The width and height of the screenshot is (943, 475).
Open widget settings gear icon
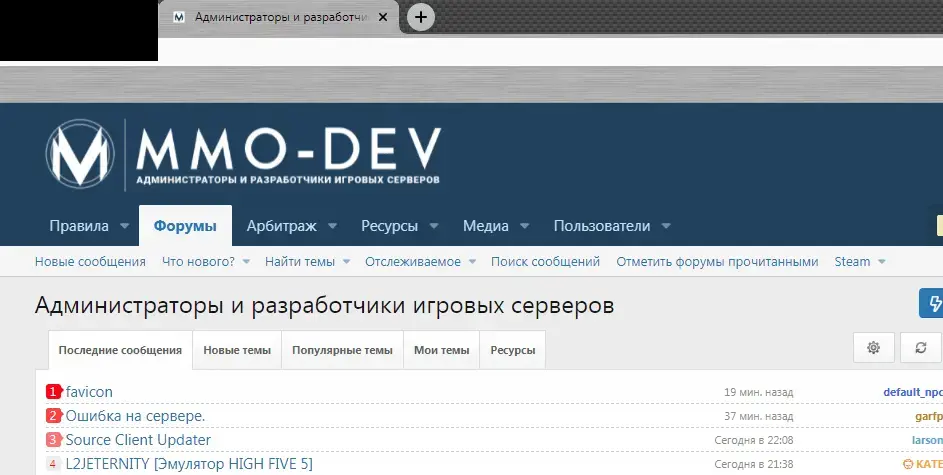pos(874,348)
